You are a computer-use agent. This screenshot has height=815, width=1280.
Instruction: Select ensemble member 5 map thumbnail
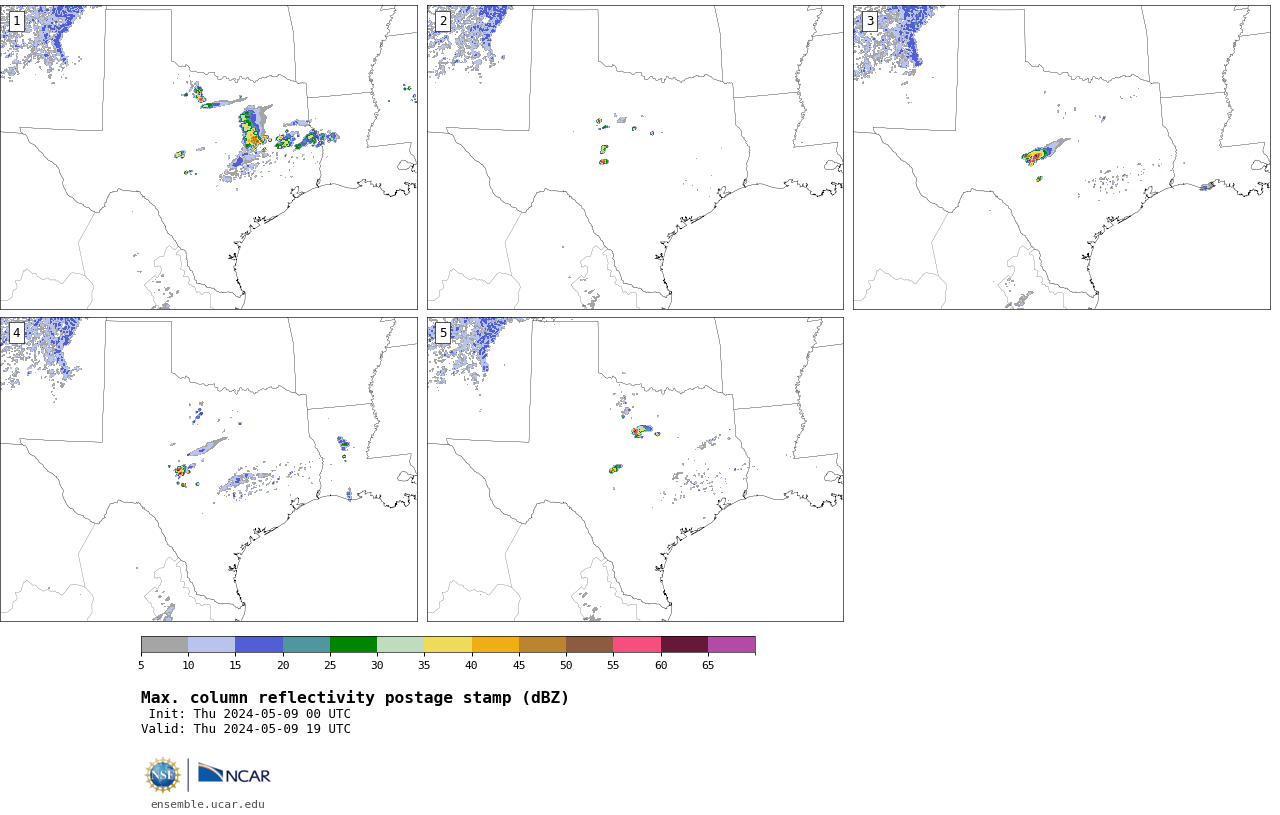click(x=635, y=469)
